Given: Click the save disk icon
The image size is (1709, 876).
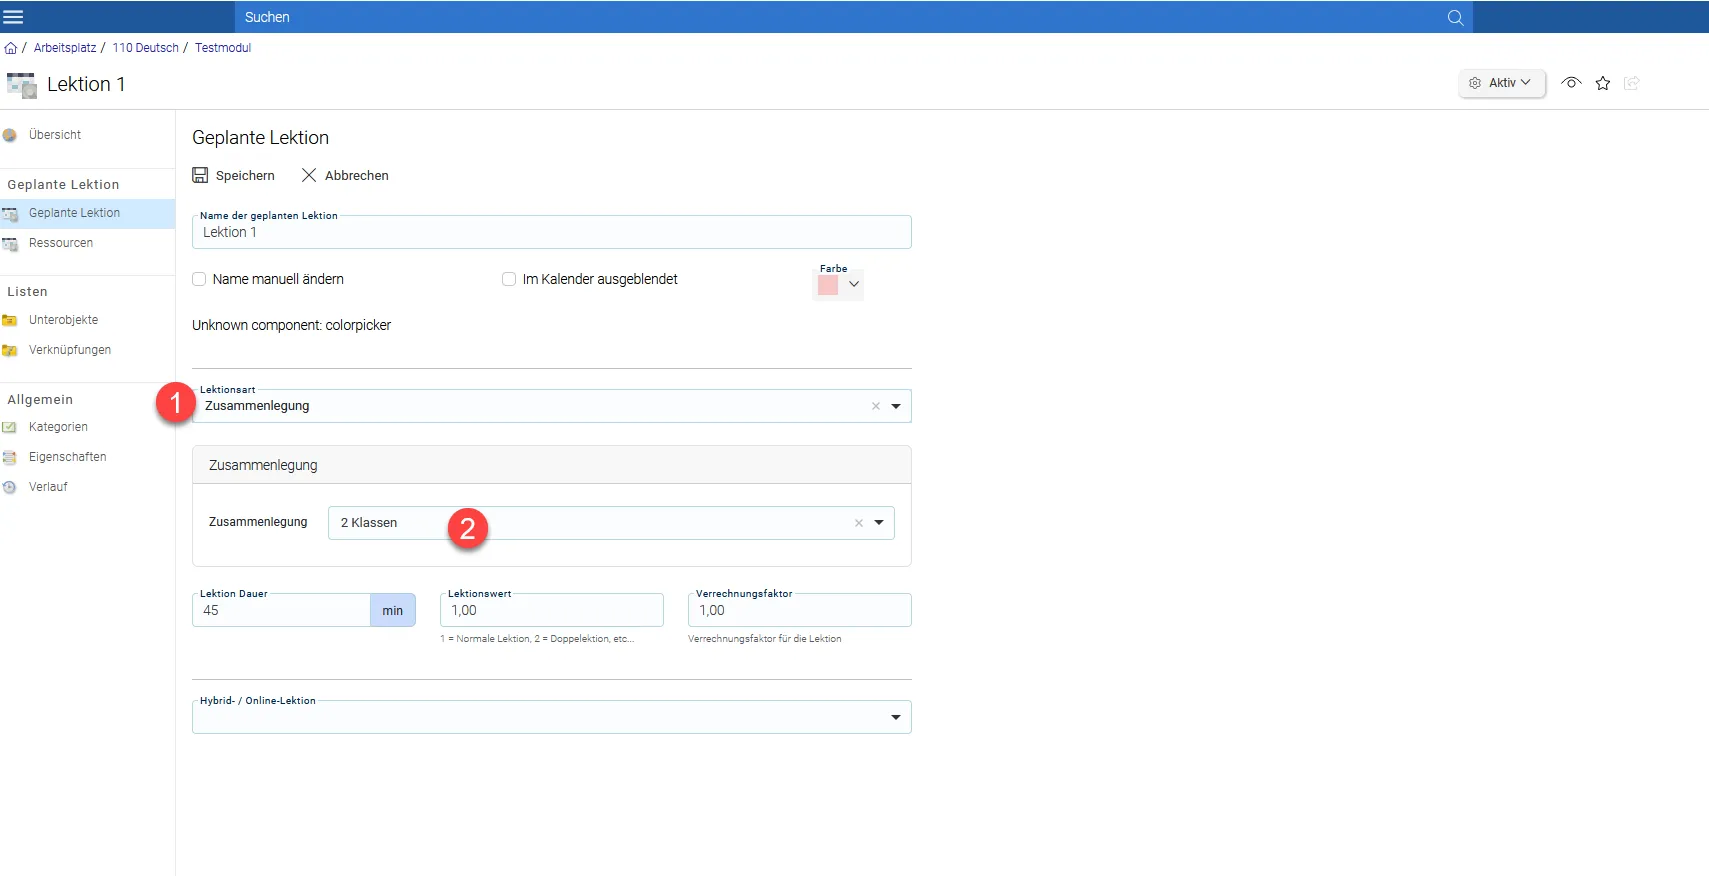Looking at the screenshot, I should 200,175.
